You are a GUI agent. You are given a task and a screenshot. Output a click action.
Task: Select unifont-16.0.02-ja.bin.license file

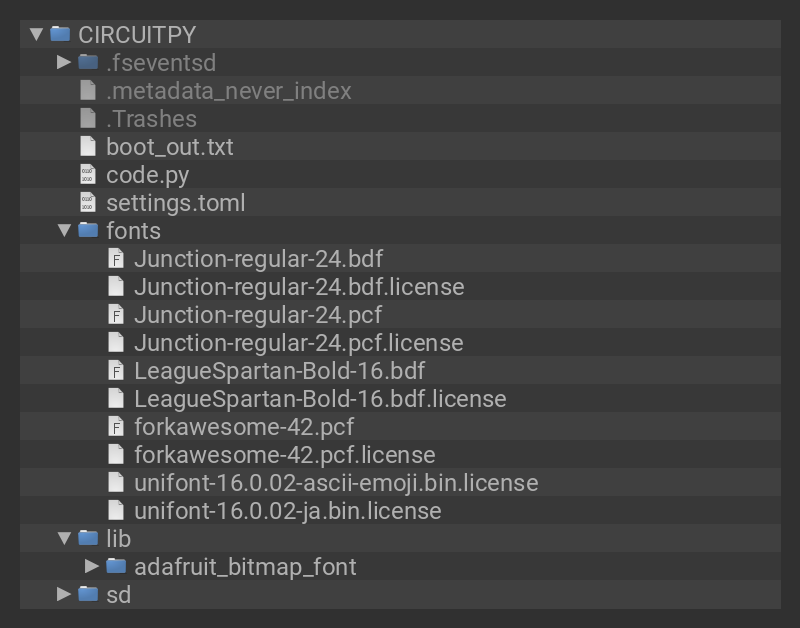coord(287,511)
